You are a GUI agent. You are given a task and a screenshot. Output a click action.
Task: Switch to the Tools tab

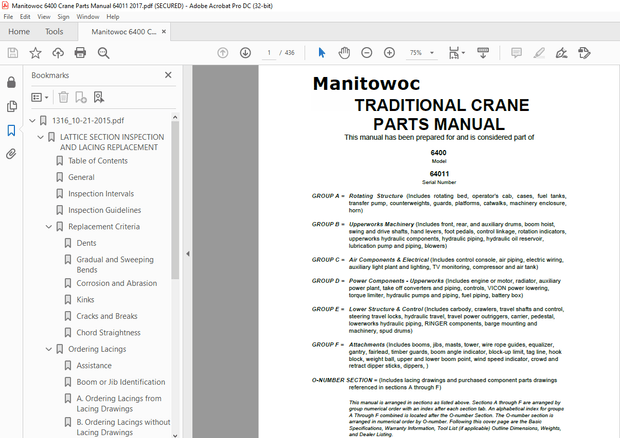53,31
